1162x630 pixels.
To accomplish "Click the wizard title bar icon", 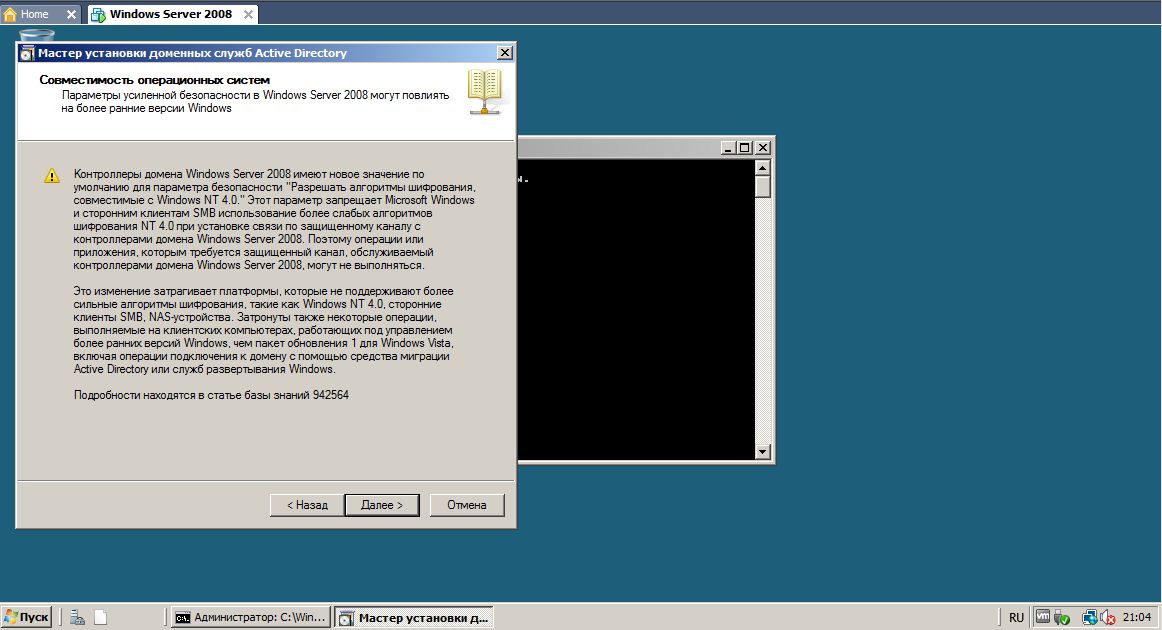I will pos(27,53).
